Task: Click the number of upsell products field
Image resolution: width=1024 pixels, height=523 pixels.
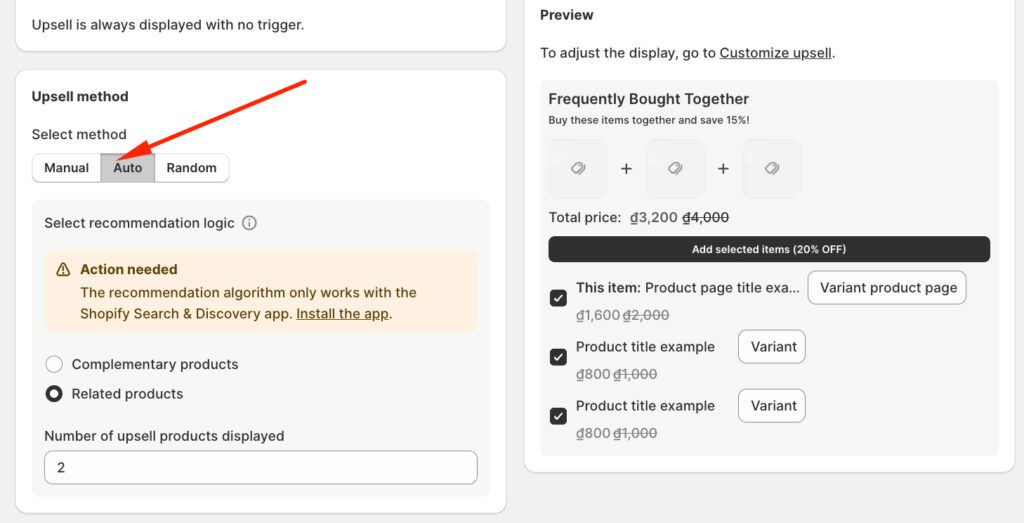Action: pos(260,467)
